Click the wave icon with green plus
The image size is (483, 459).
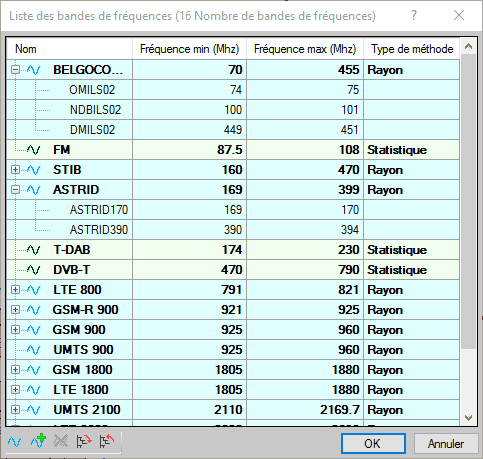tap(38, 441)
